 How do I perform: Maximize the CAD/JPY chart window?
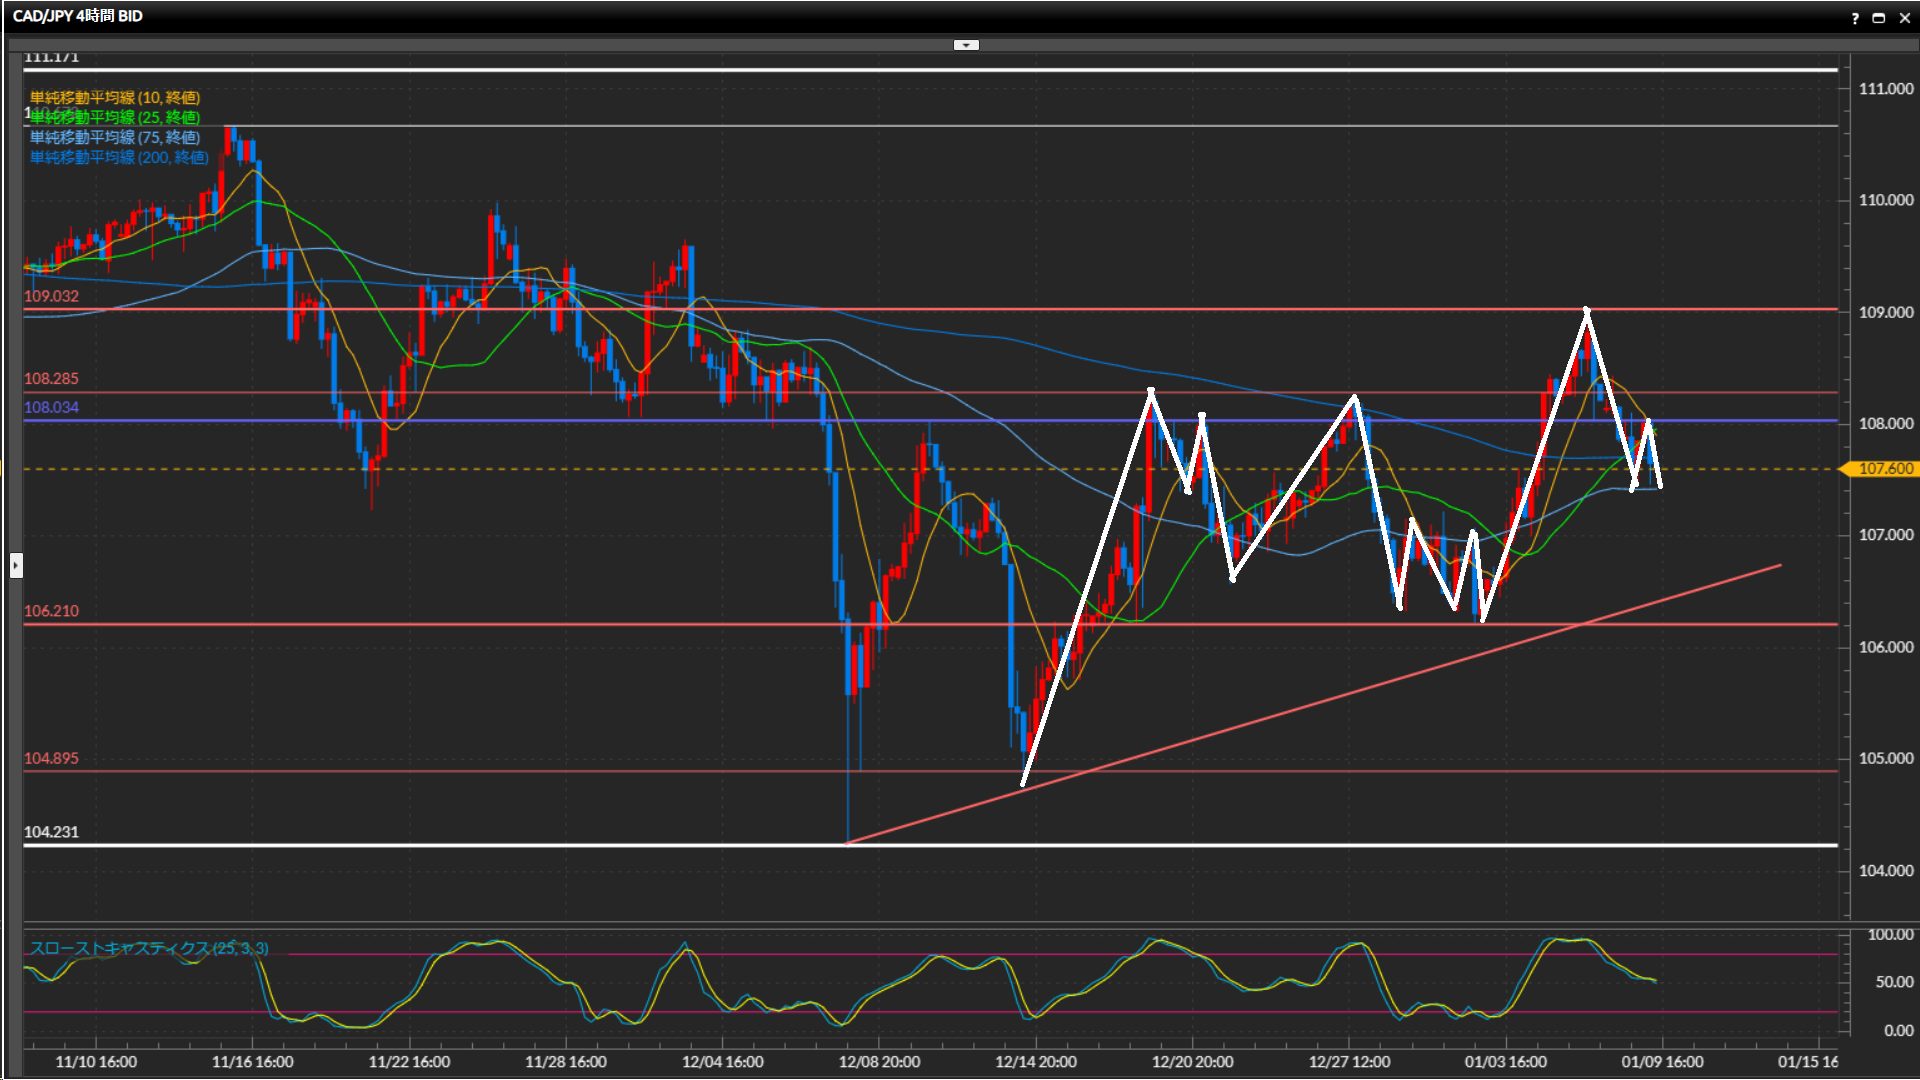pyautogui.click(x=1879, y=18)
